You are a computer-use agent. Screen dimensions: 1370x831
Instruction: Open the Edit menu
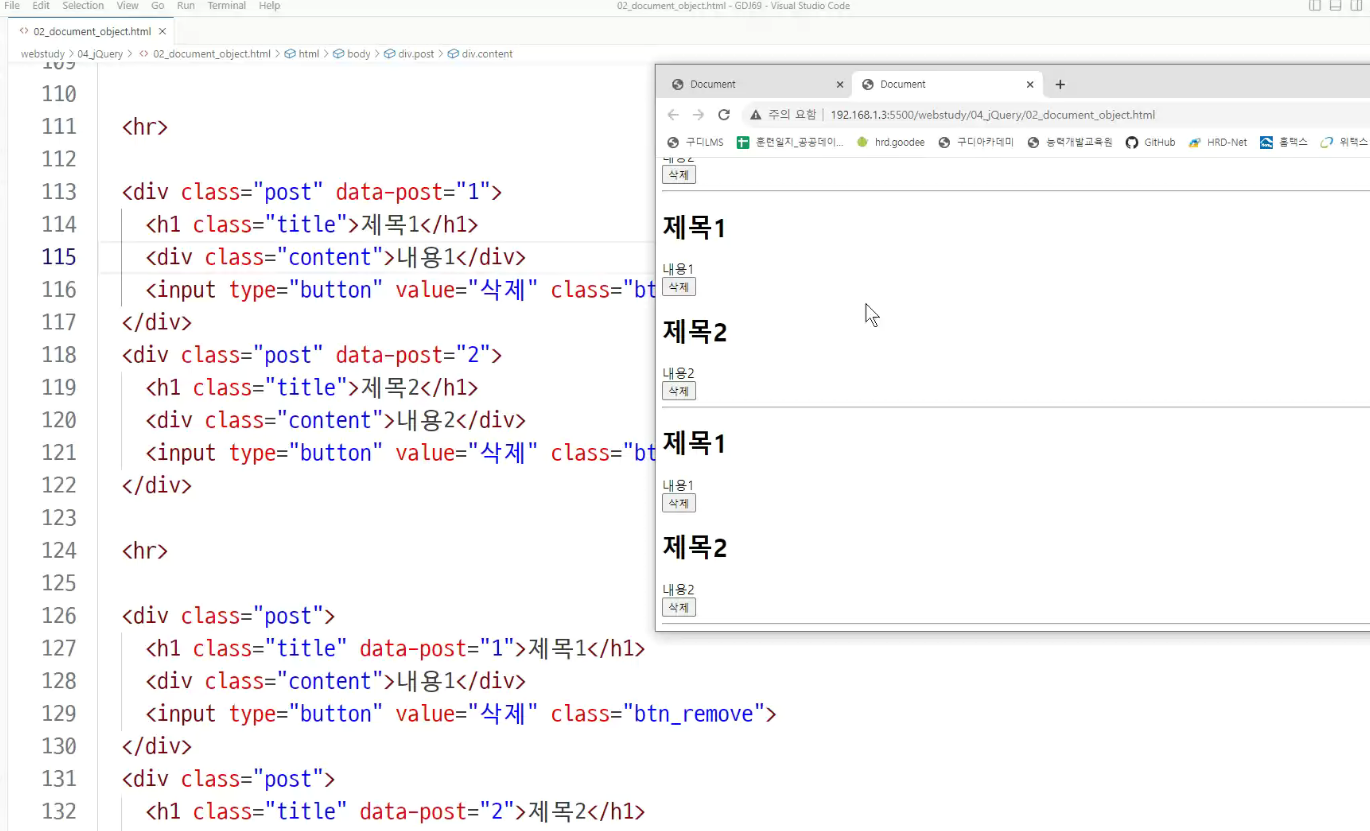pos(41,6)
